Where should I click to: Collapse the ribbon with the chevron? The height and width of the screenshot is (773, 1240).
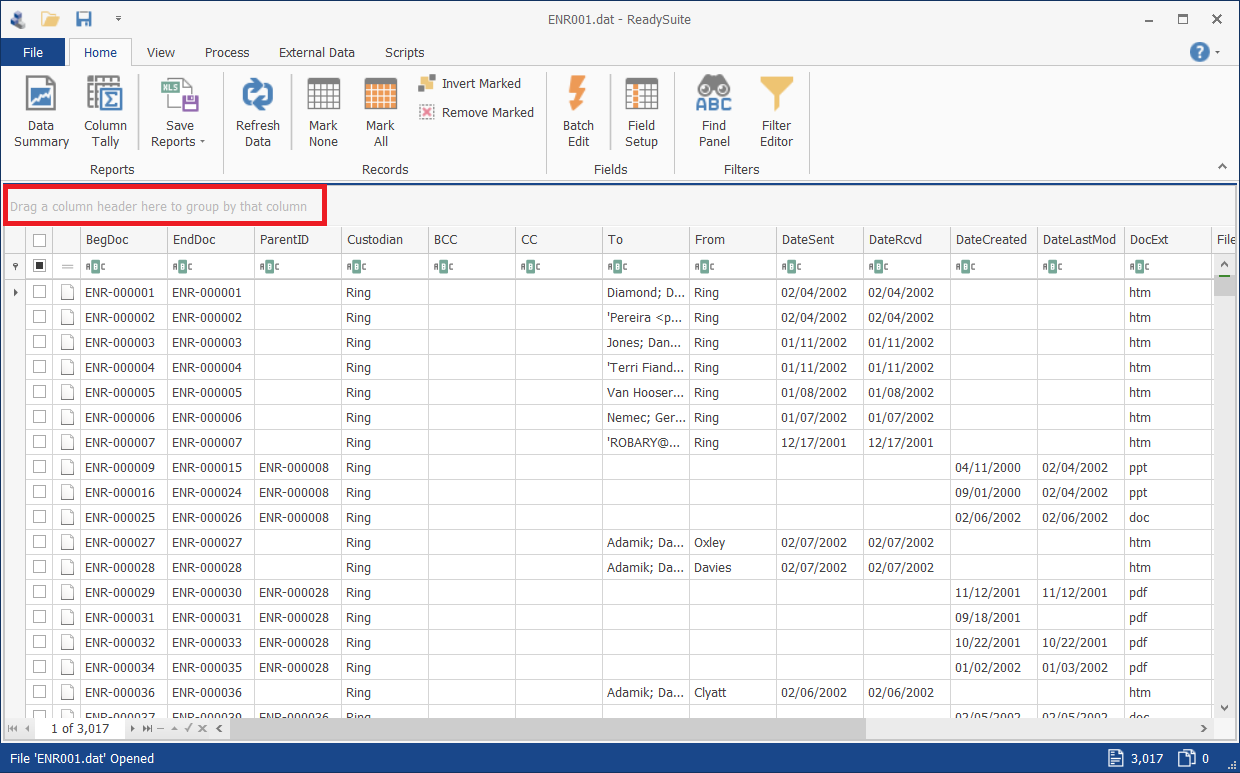(1222, 166)
